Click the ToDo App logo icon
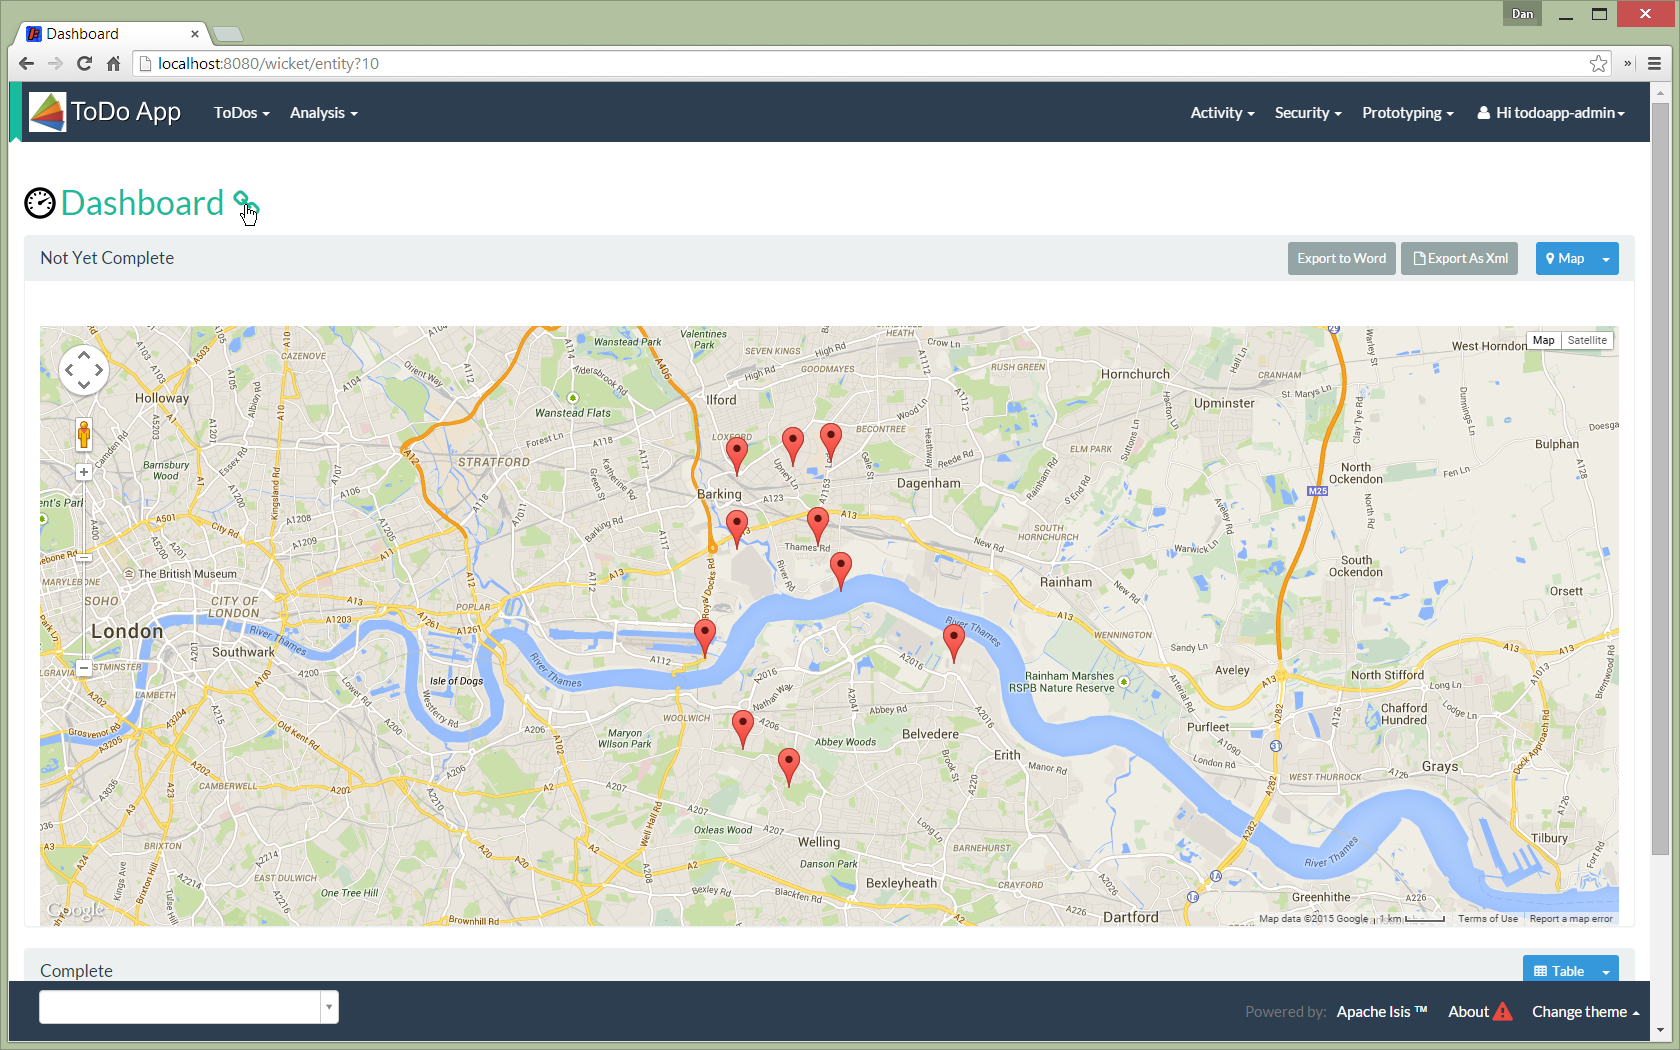This screenshot has width=1680, height=1050. coord(47,112)
